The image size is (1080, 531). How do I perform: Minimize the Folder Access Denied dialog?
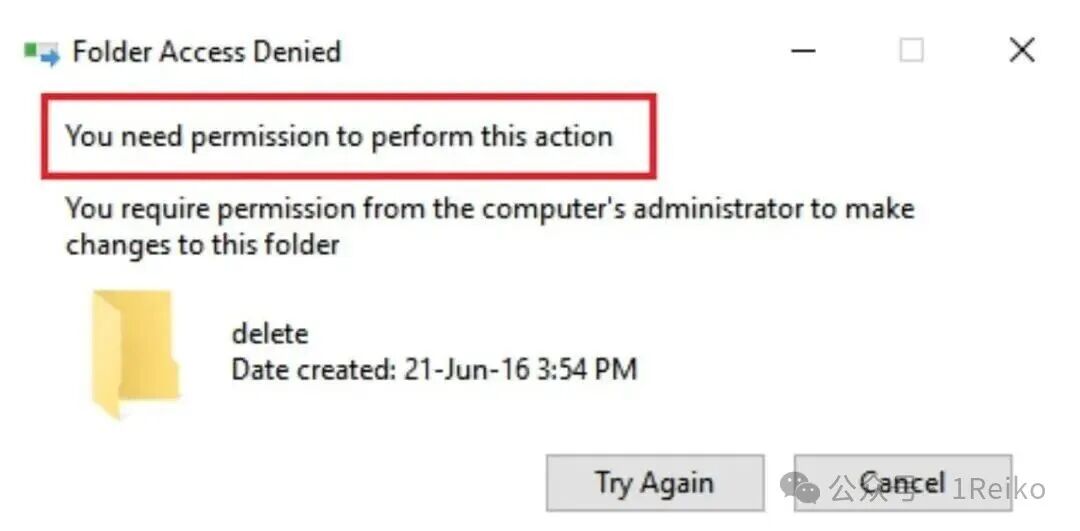tap(803, 51)
